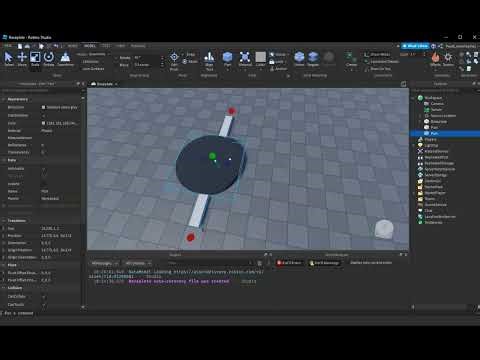This screenshot has height=360, width=480.
Task: Toggle the CanCollide property checkbox
Action: [x=43, y=297]
